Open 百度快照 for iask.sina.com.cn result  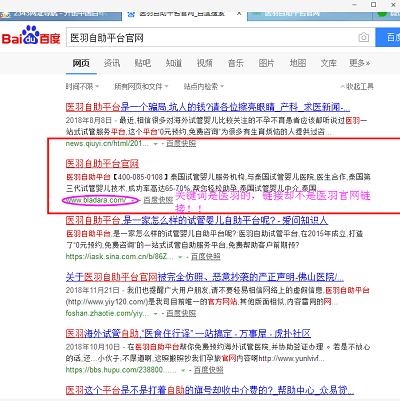[x=206, y=257]
